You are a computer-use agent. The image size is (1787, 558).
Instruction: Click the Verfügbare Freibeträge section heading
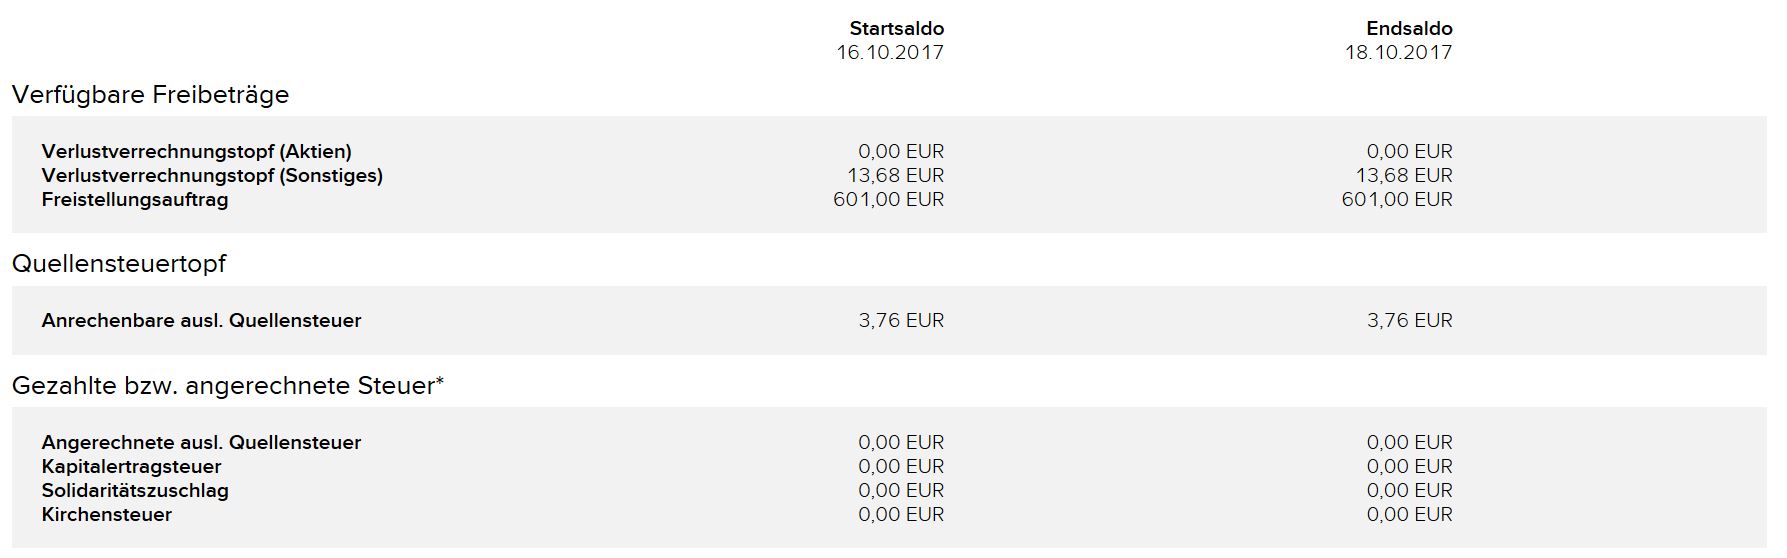150,95
